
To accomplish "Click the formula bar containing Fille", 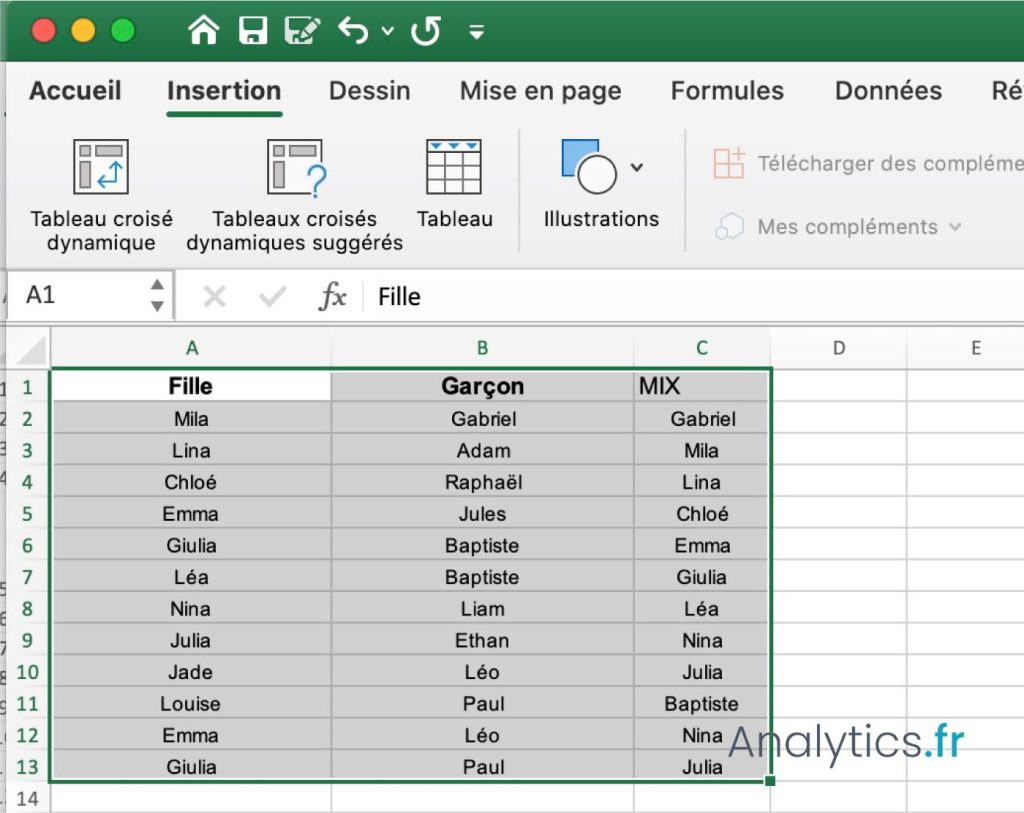I will coord(694,296).
